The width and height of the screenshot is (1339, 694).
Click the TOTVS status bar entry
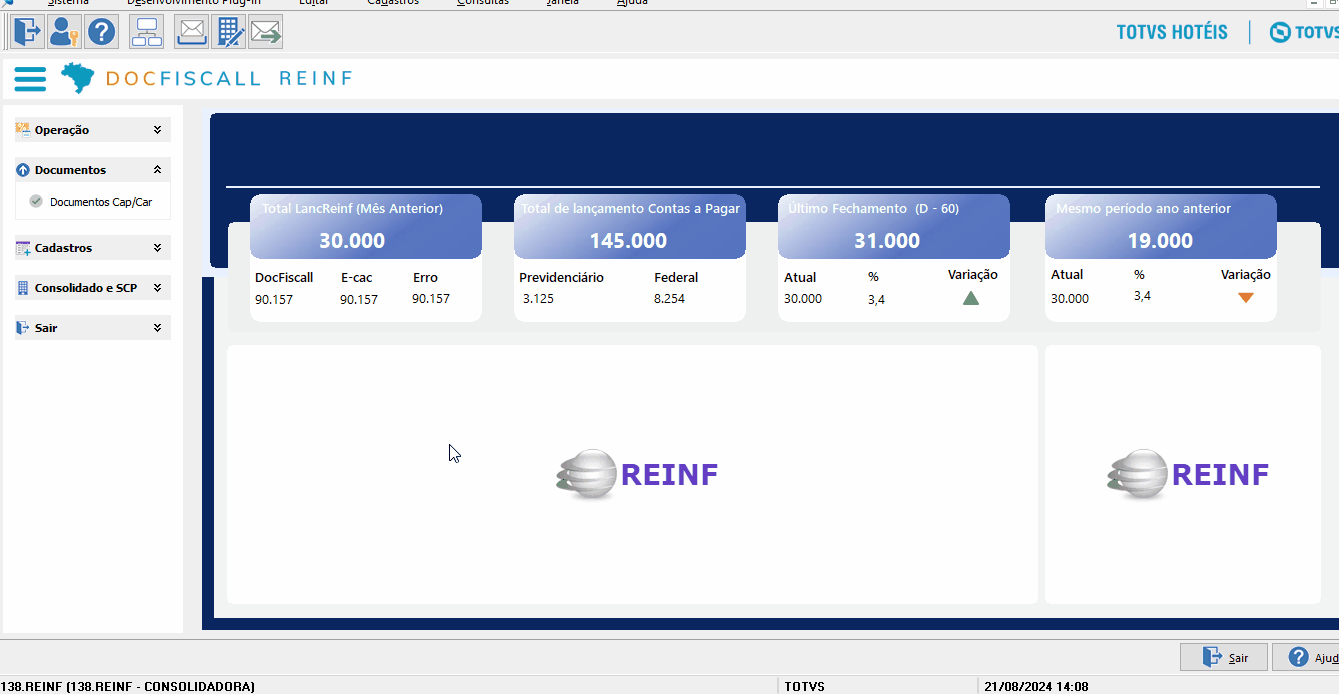click(805, 686)
